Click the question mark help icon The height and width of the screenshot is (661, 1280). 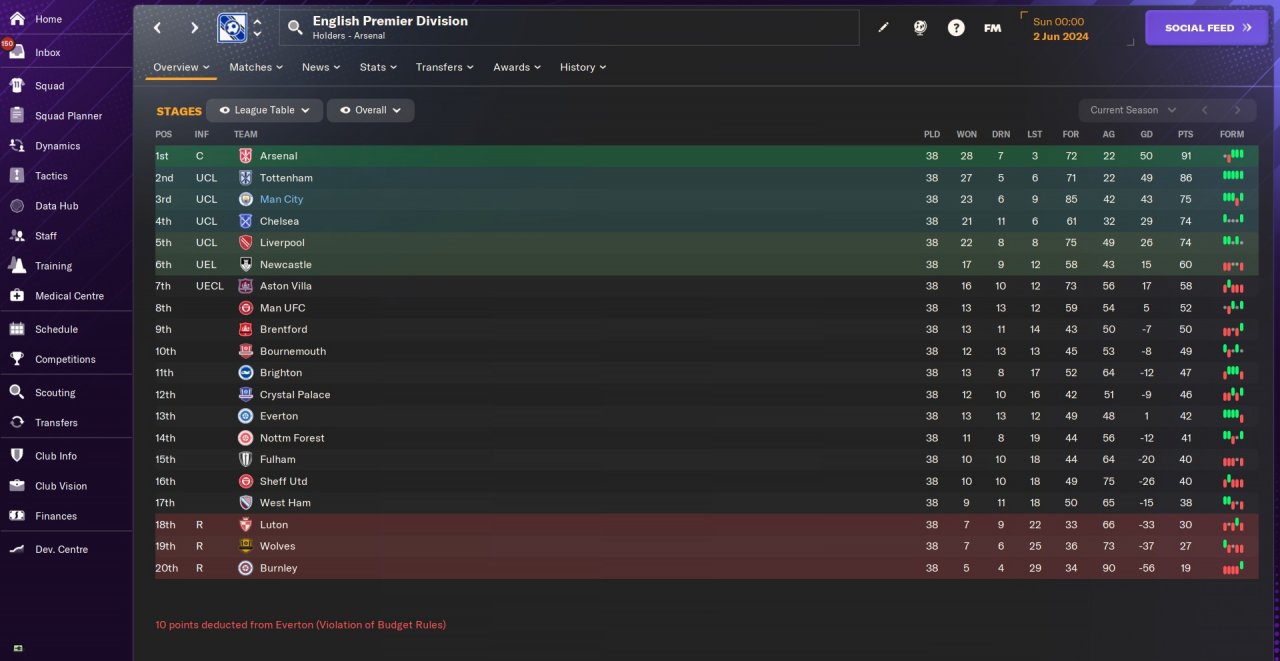tap(956, 28)
